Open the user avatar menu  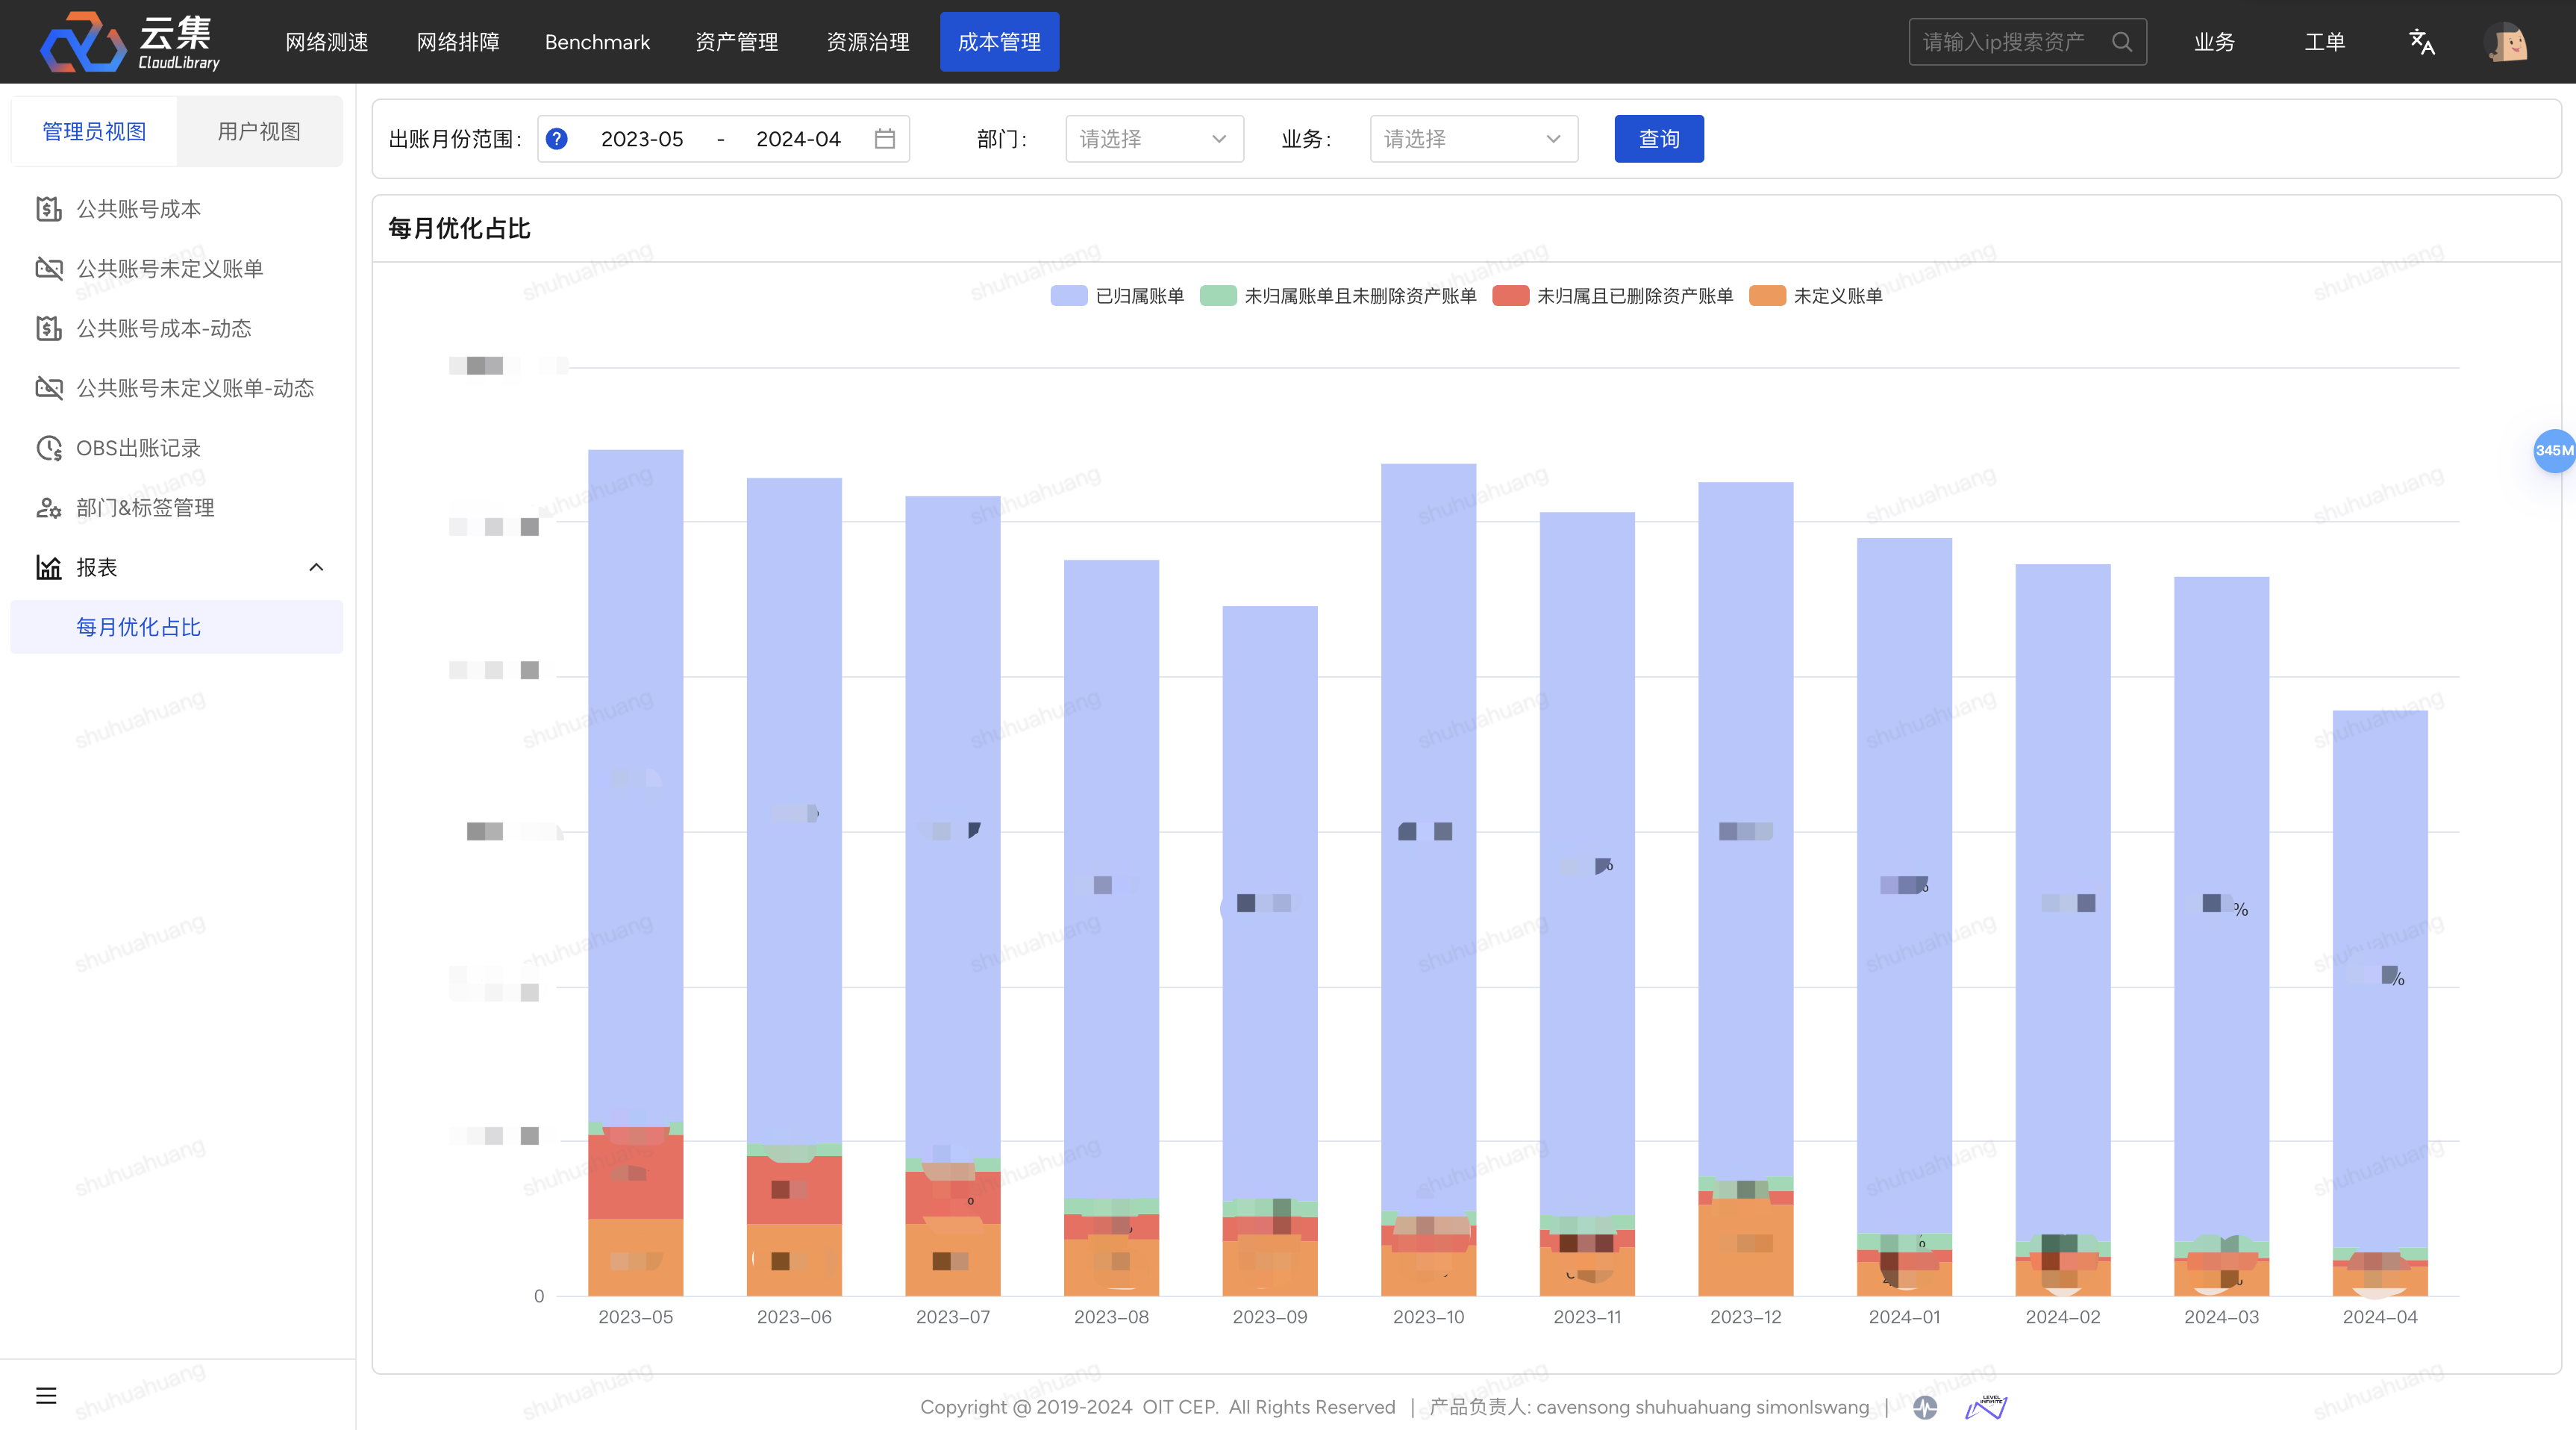click(x=2506, y=42)
